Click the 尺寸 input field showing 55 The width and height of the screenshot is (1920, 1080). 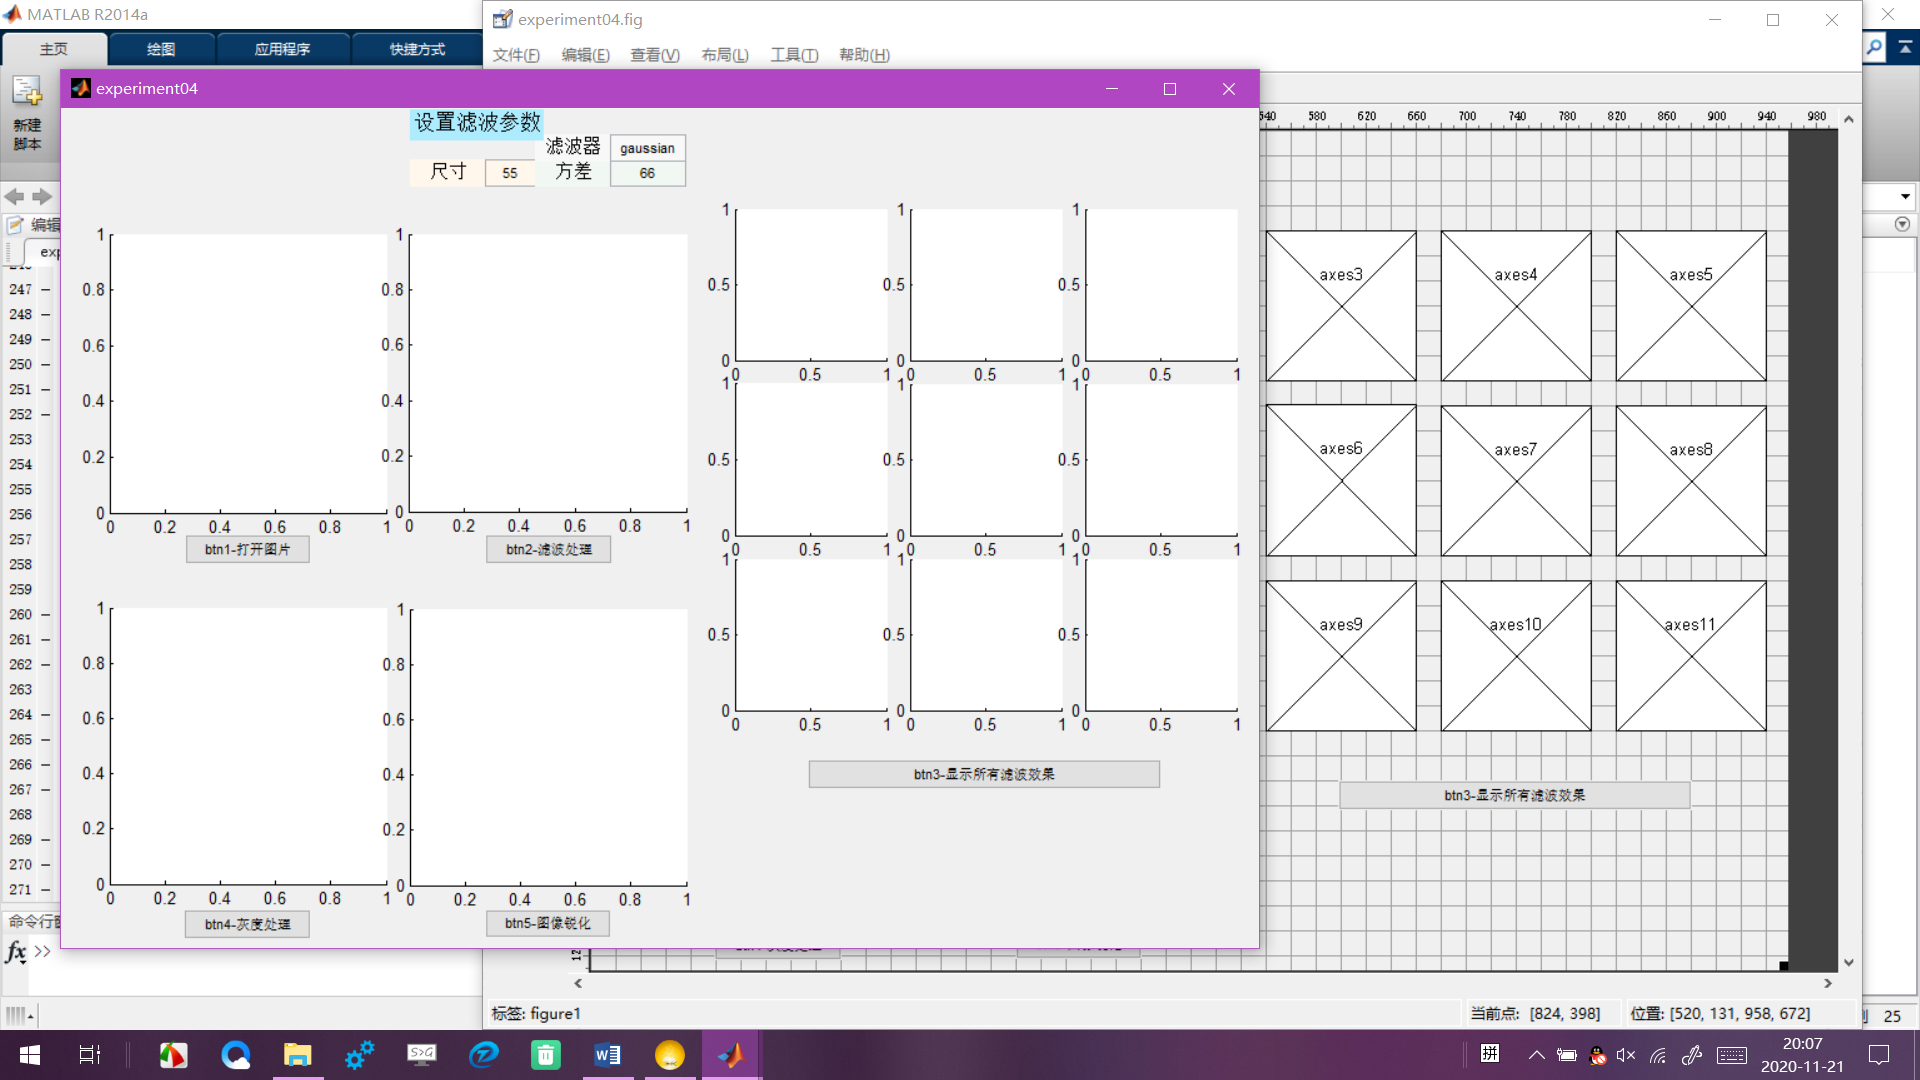pyautogui.click(x=510, y=173)
